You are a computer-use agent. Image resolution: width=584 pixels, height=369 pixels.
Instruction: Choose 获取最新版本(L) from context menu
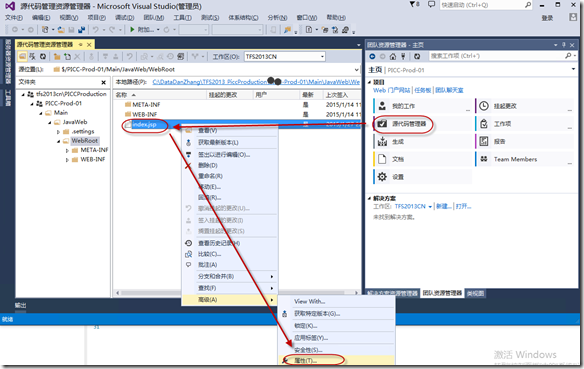pos(229,143)
